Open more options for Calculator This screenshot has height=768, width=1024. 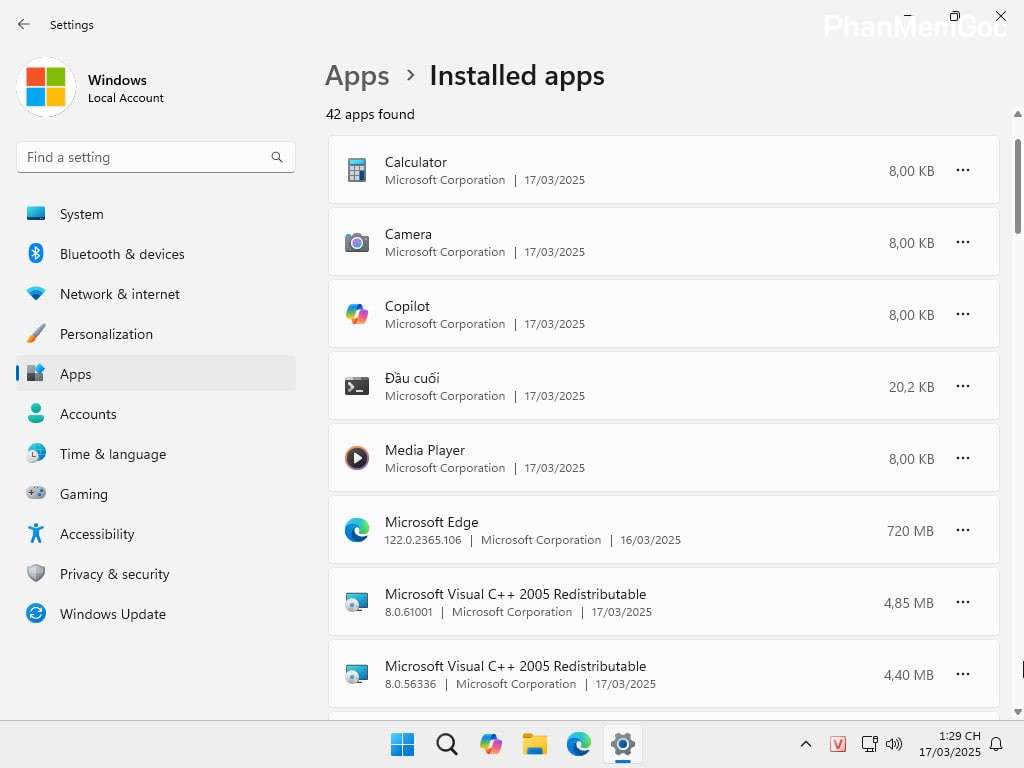[963, 171]
